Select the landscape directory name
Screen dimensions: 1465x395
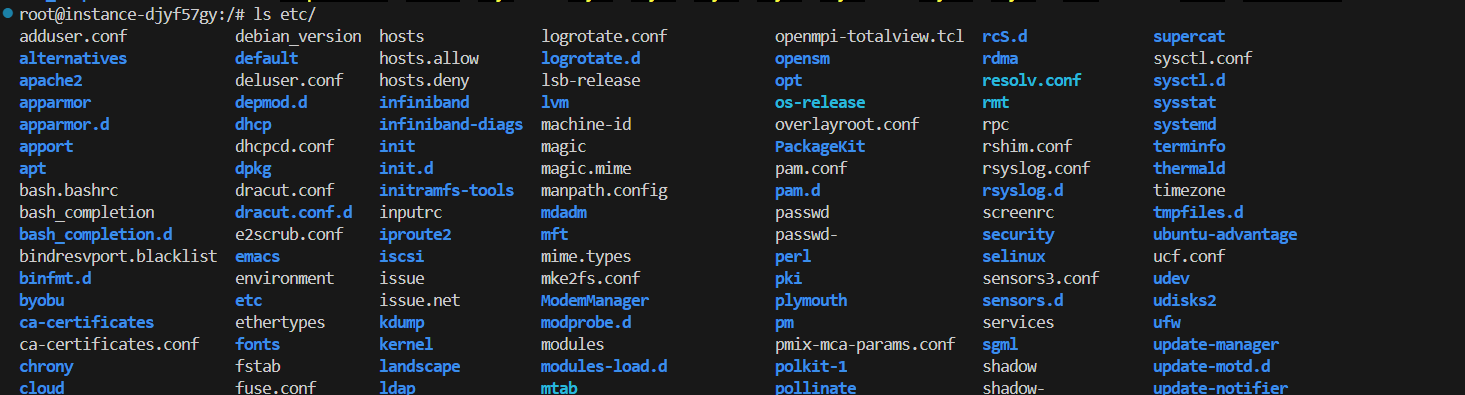click(419, 366)
